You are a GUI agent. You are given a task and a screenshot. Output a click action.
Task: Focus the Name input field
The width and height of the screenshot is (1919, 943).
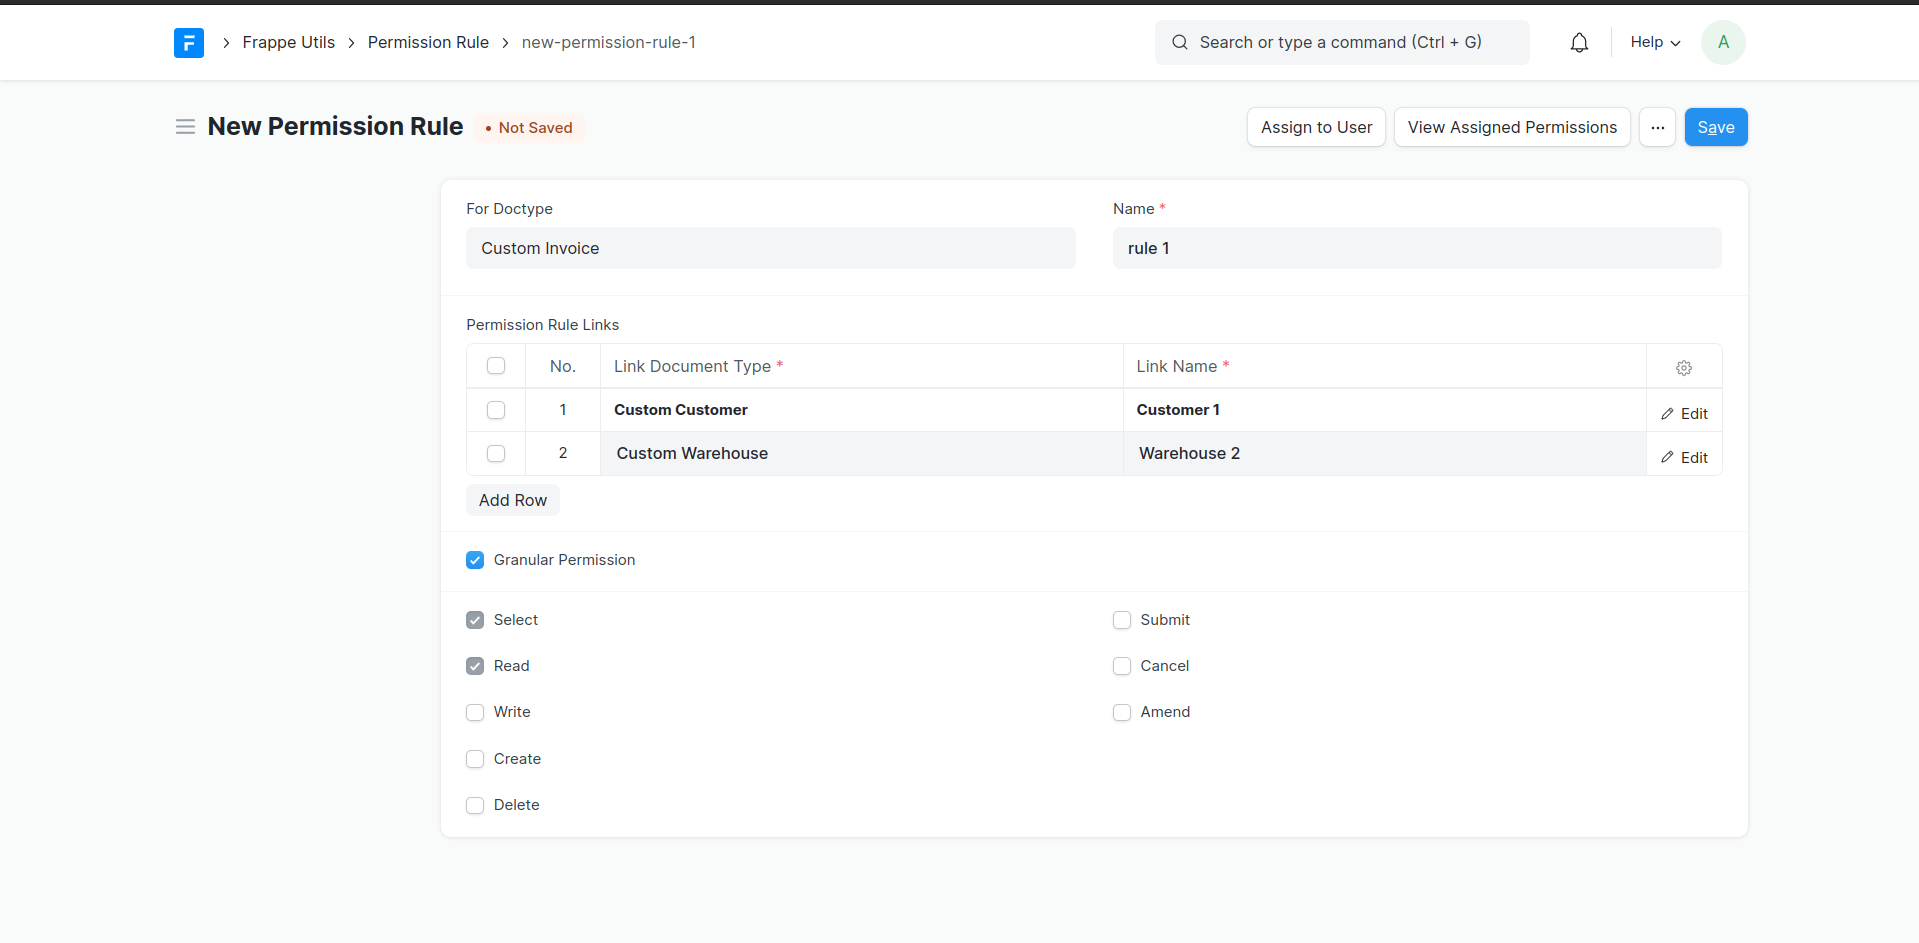pos(1416,248)
